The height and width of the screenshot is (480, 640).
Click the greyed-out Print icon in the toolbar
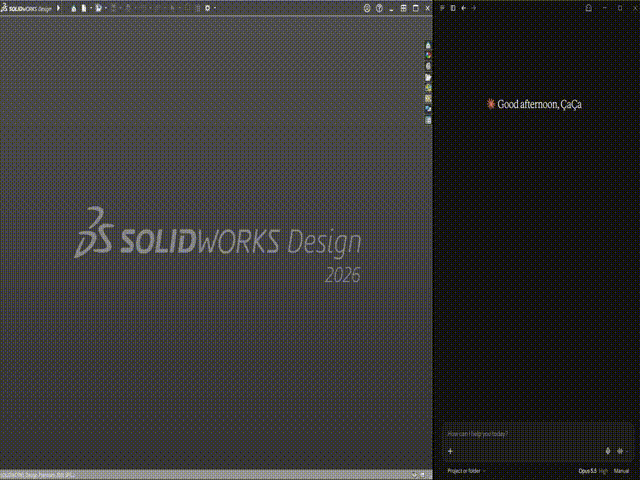click(128, 8)
